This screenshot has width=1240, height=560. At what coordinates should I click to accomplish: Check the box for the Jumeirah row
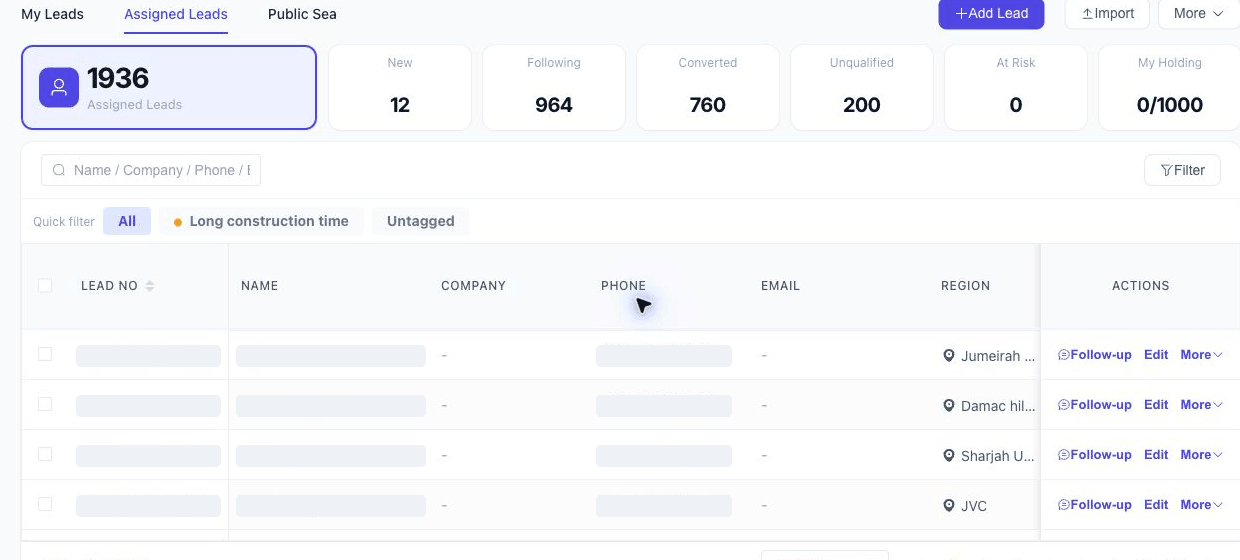(45, 354)
